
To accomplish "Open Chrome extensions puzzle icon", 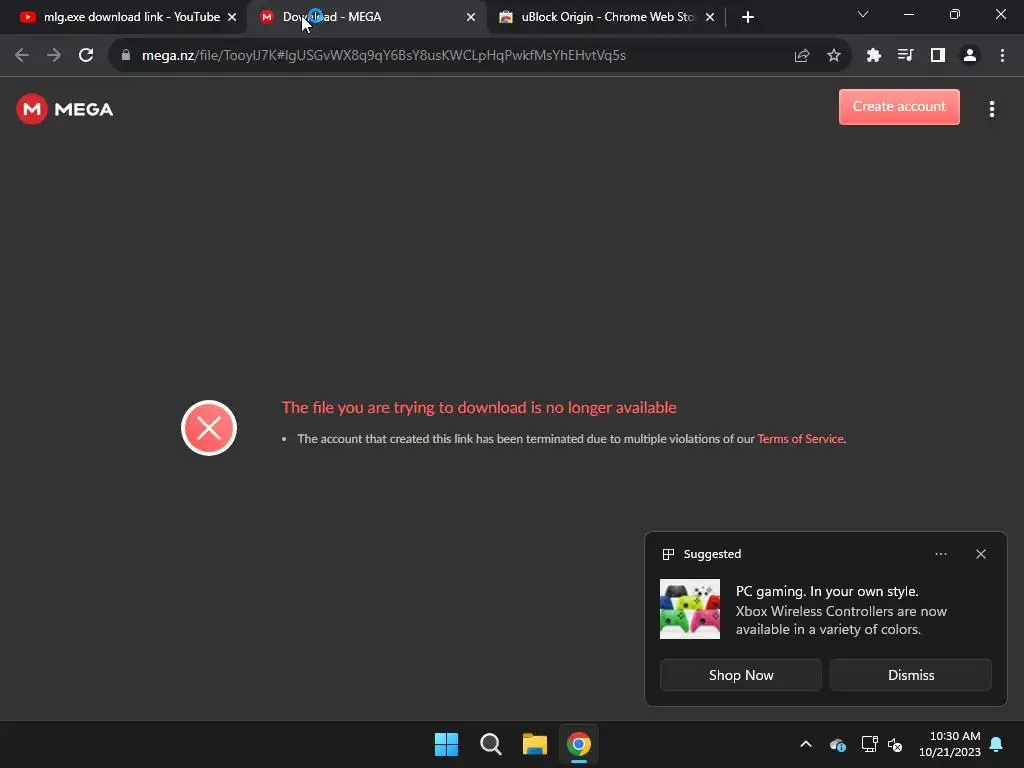I will pyautogui.click(x=873, y=56).
